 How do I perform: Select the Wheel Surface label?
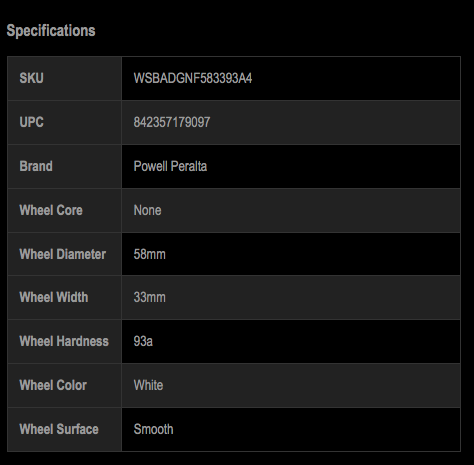click(x=59, y=429)
